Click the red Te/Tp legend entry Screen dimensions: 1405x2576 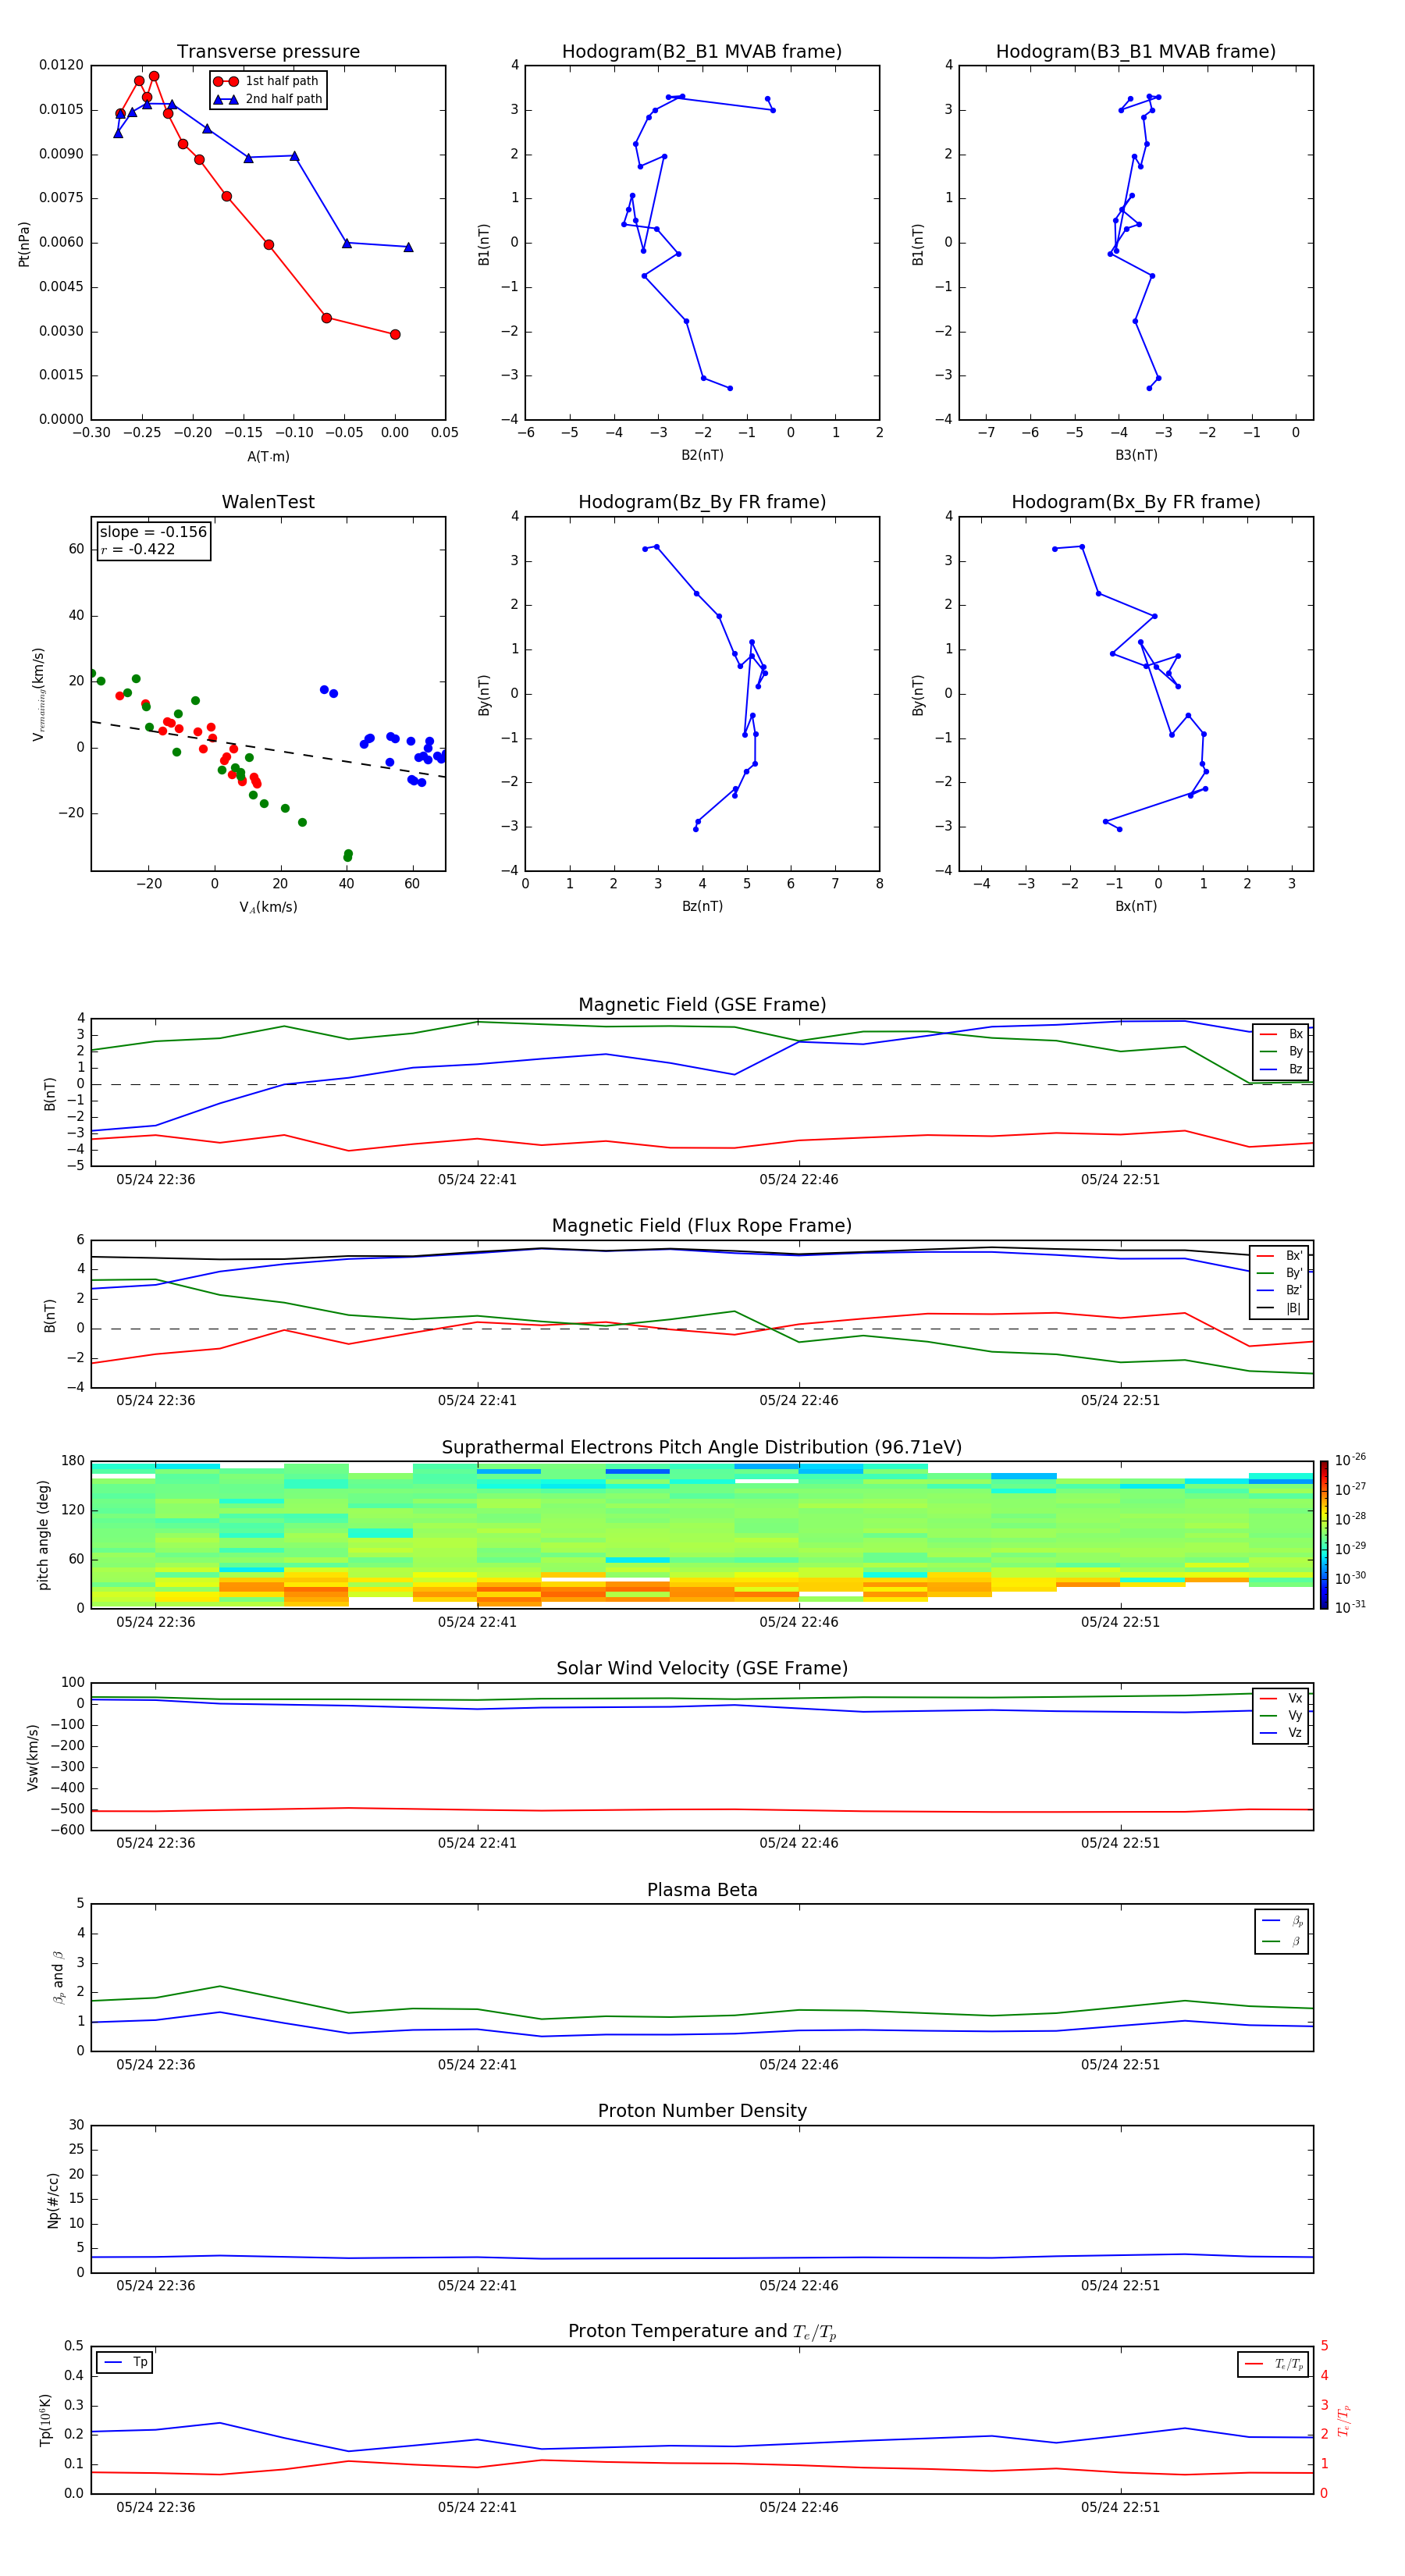tap(1274, 2364)
